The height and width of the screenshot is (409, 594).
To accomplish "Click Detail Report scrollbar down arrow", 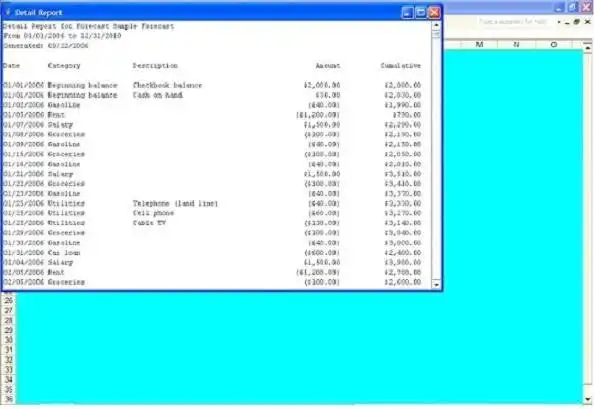I will click(x=436, y=284).
